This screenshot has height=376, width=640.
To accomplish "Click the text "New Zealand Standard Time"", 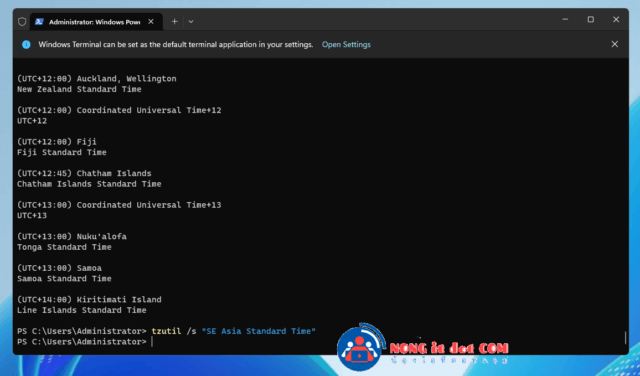I will click(79, 89).
